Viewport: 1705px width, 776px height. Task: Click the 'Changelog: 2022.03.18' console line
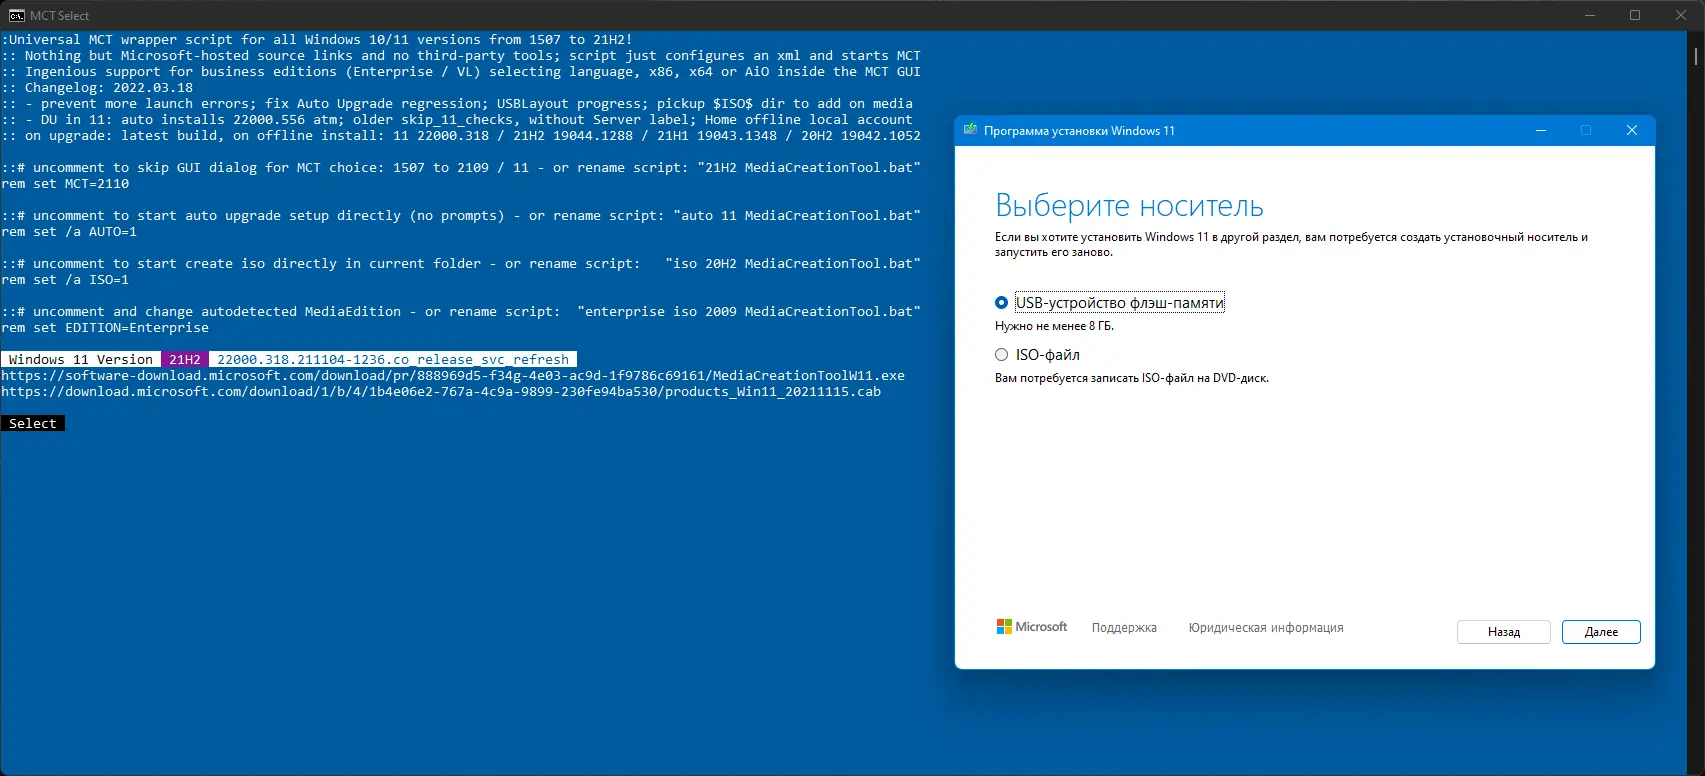click(x=97, y=88)
